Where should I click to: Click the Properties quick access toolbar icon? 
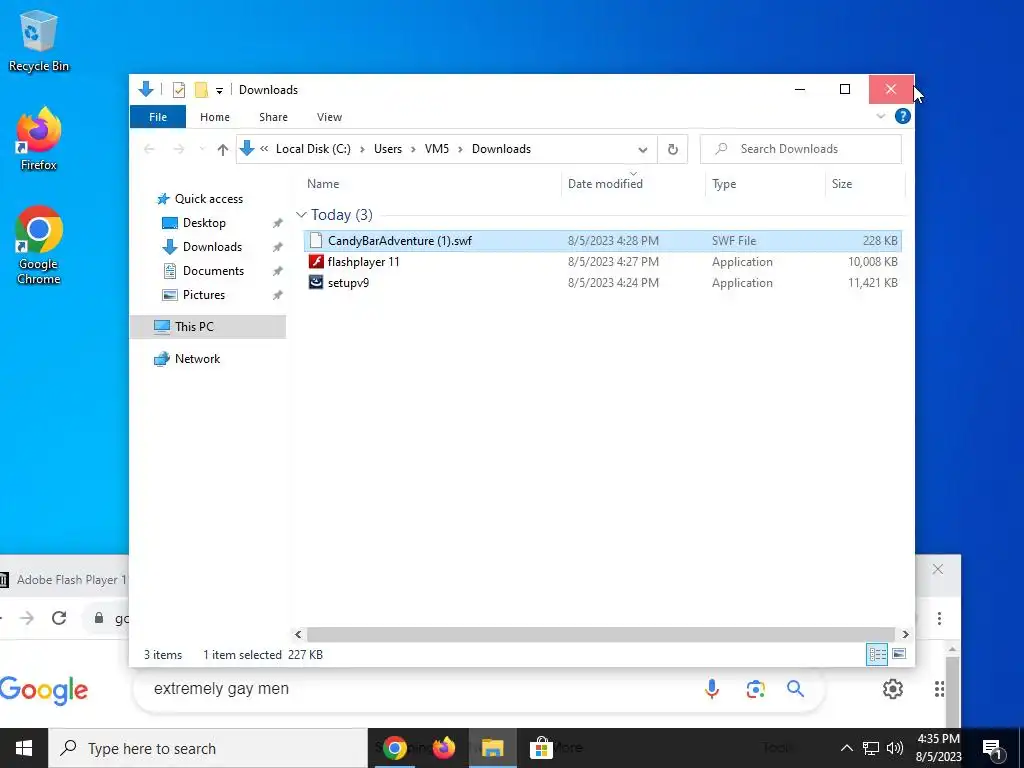click(x=179, y=89)
